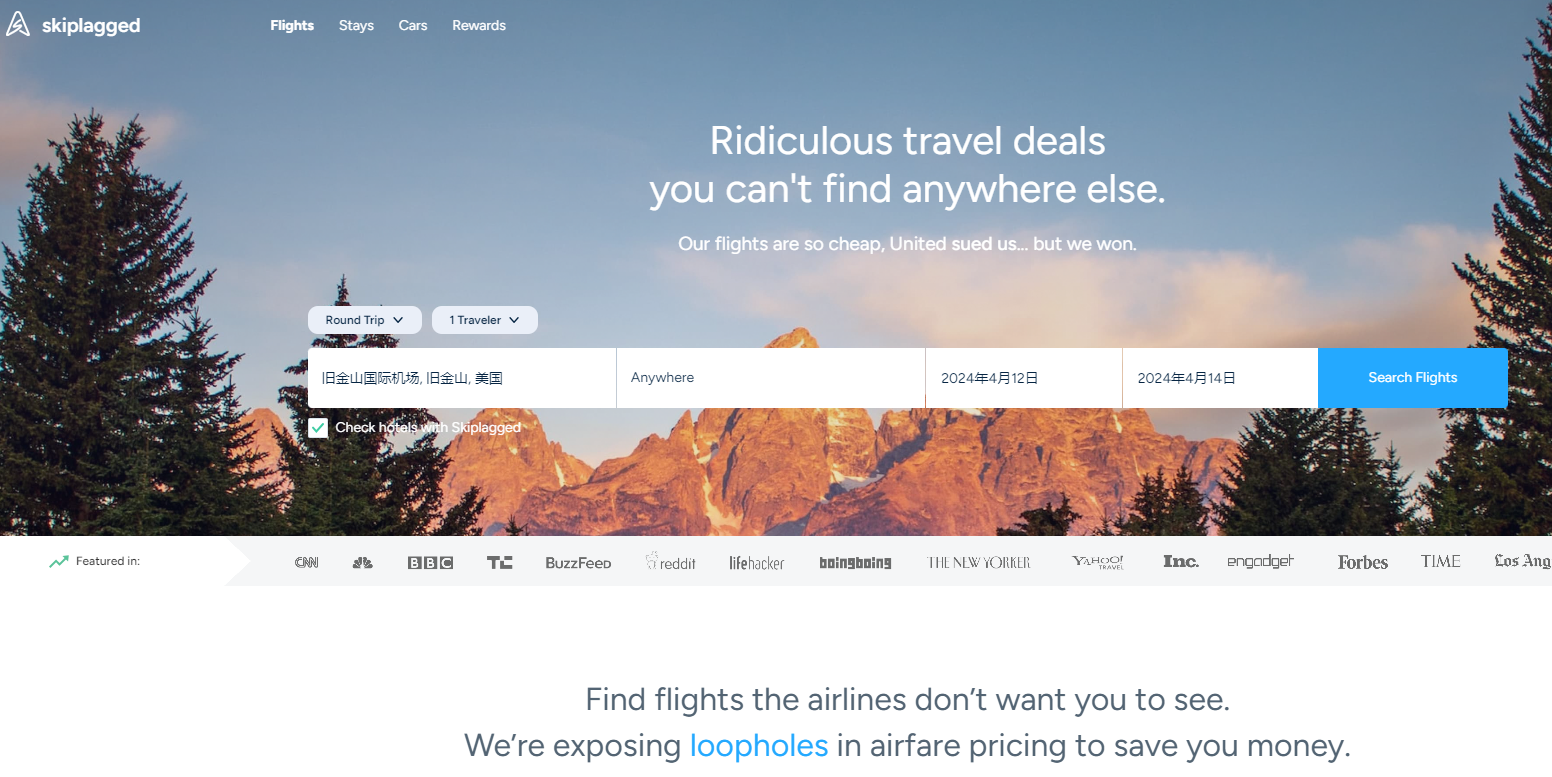Expand the 1 Traveler dropdown
The width and height of the screenshot is (1552, 777).
pos(485,320)
